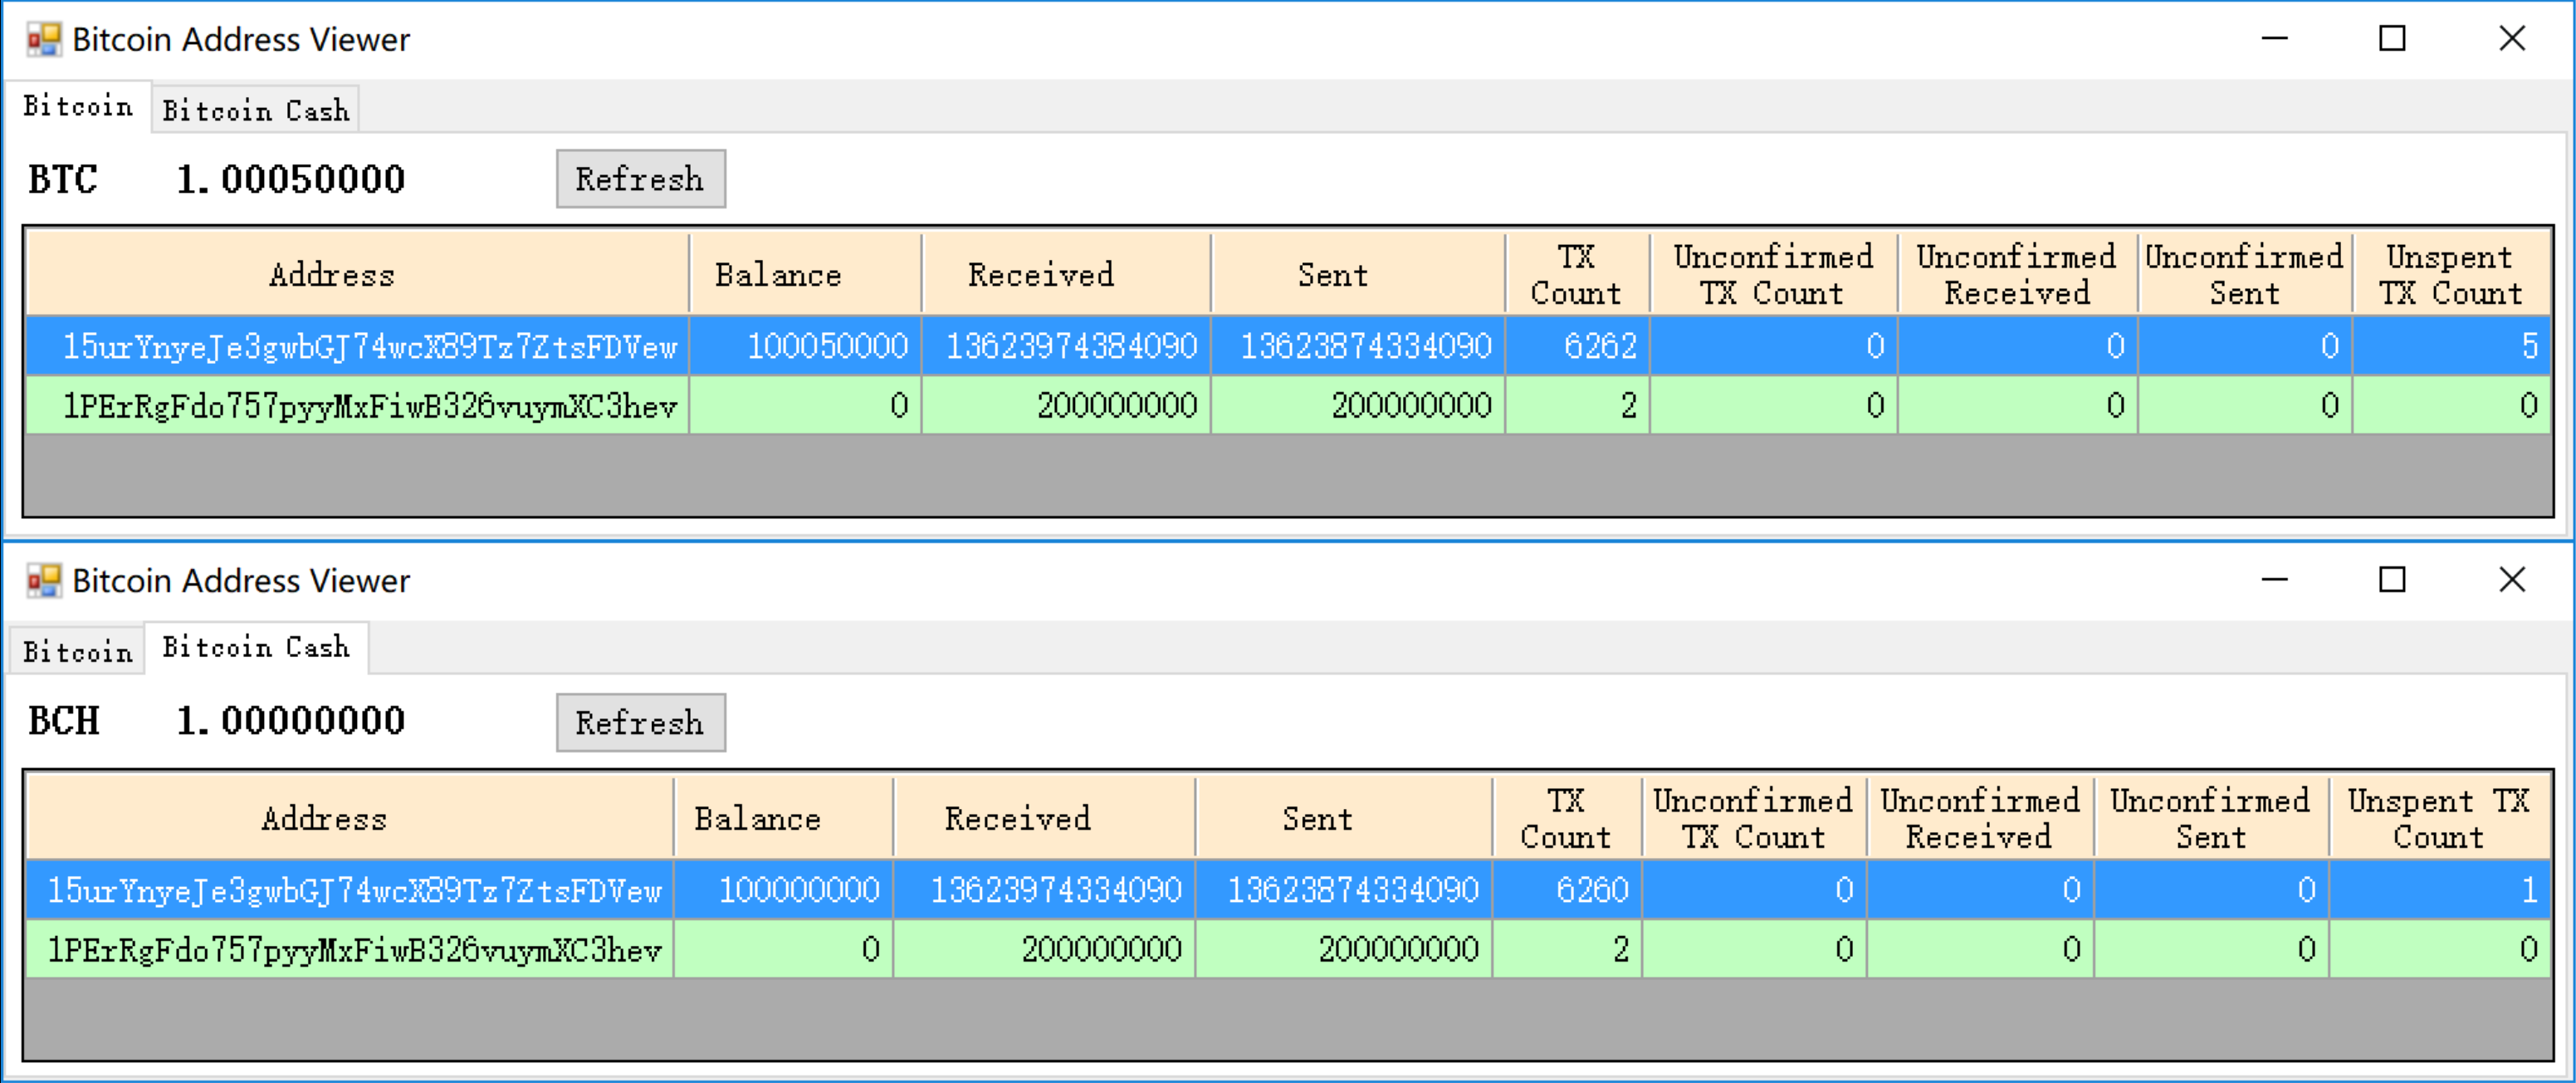Click Refresh button next to BTC balance
Image resolution: width=2576 pixels, height=1083 pixels.
click(641, 179)
